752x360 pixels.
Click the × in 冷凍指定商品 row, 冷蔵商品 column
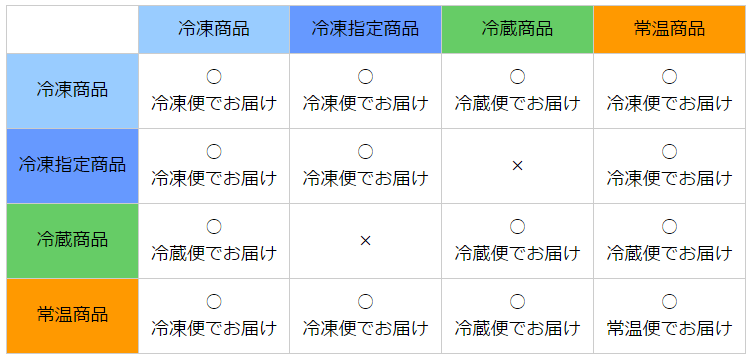point(517,166)
